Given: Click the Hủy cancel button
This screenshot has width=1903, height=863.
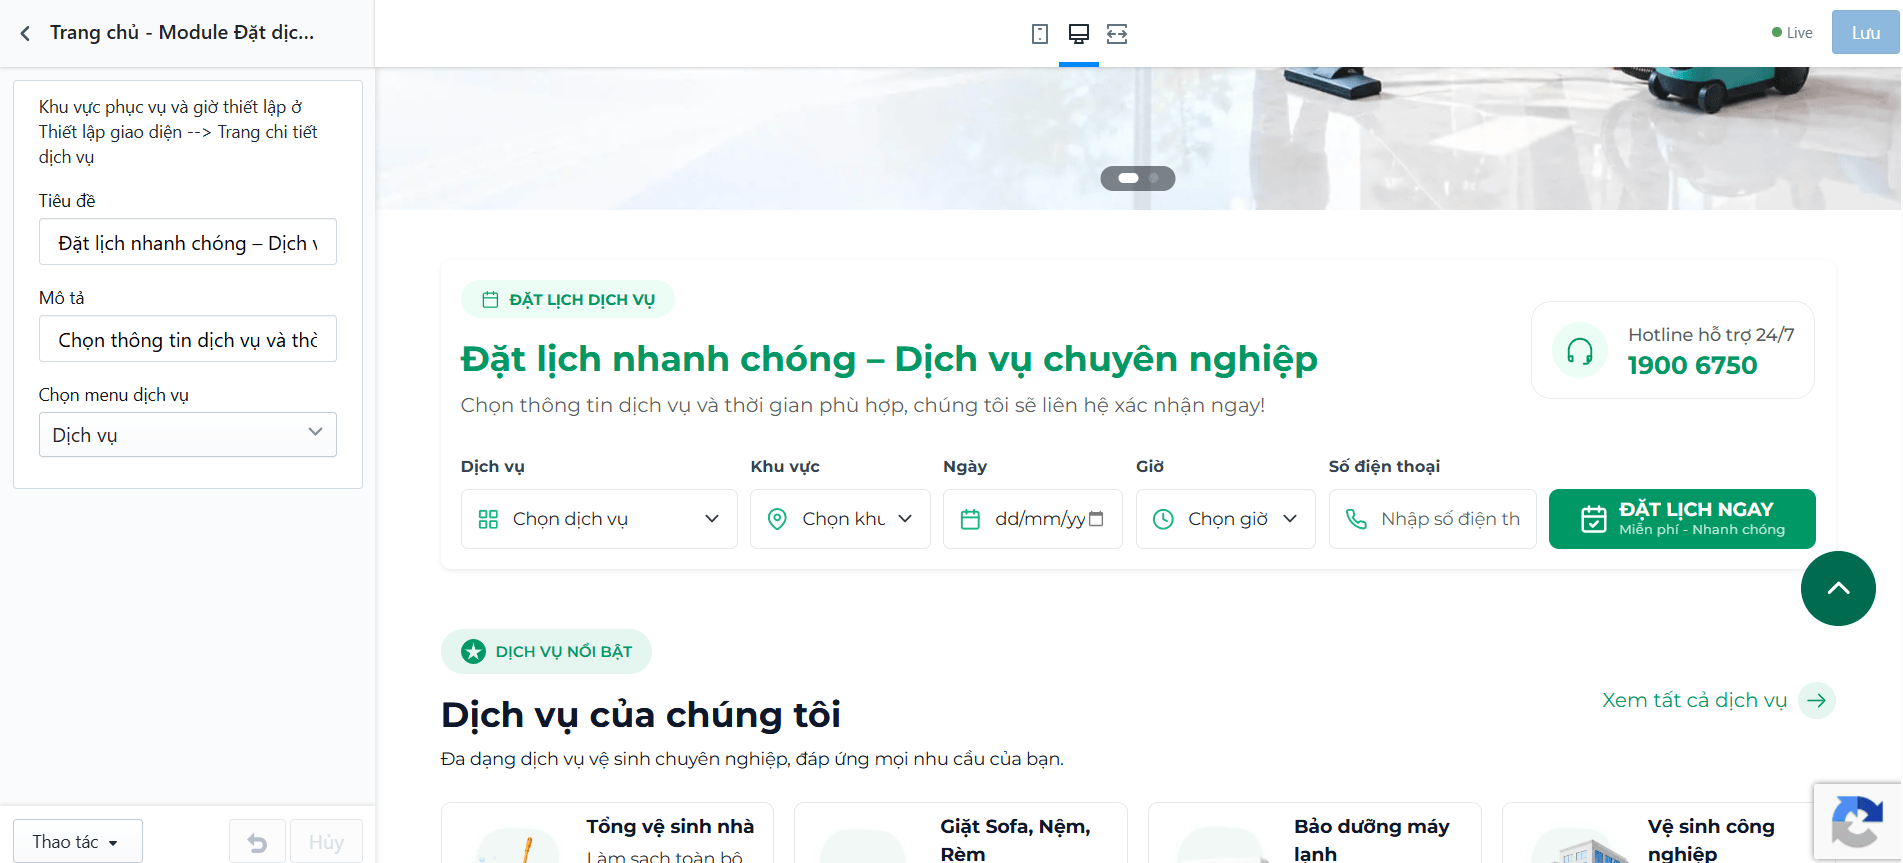Looking at the screenshot, I should 326,842.
